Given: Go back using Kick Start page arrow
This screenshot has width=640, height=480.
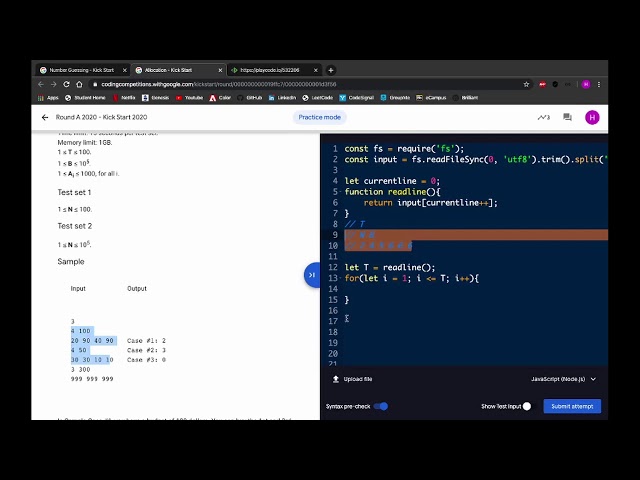Looking at the screenshot, I should click(x=45, y=117).
